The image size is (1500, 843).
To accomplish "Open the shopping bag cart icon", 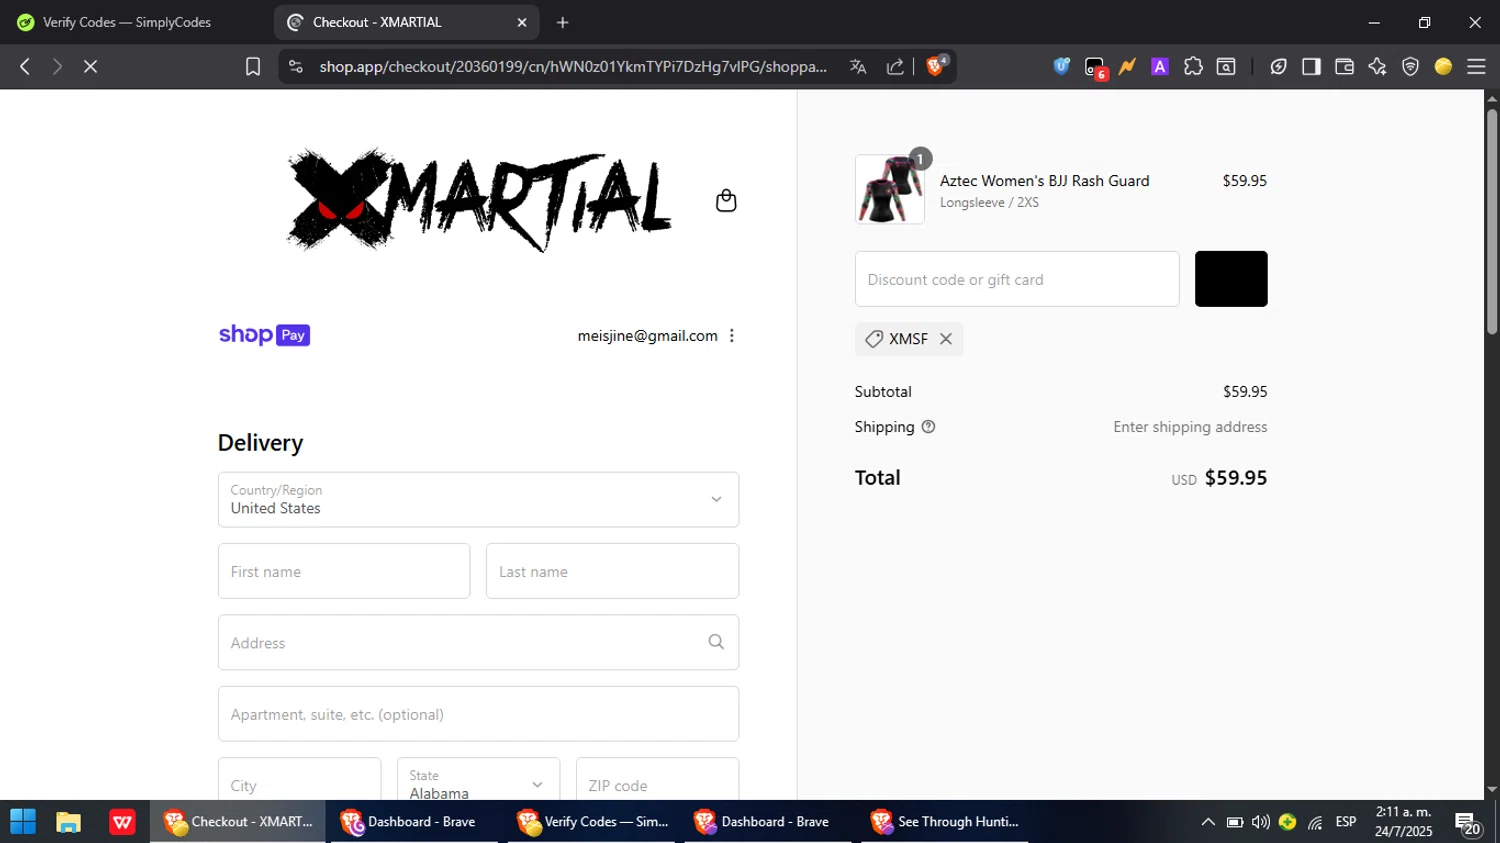I will pos(726,201).
